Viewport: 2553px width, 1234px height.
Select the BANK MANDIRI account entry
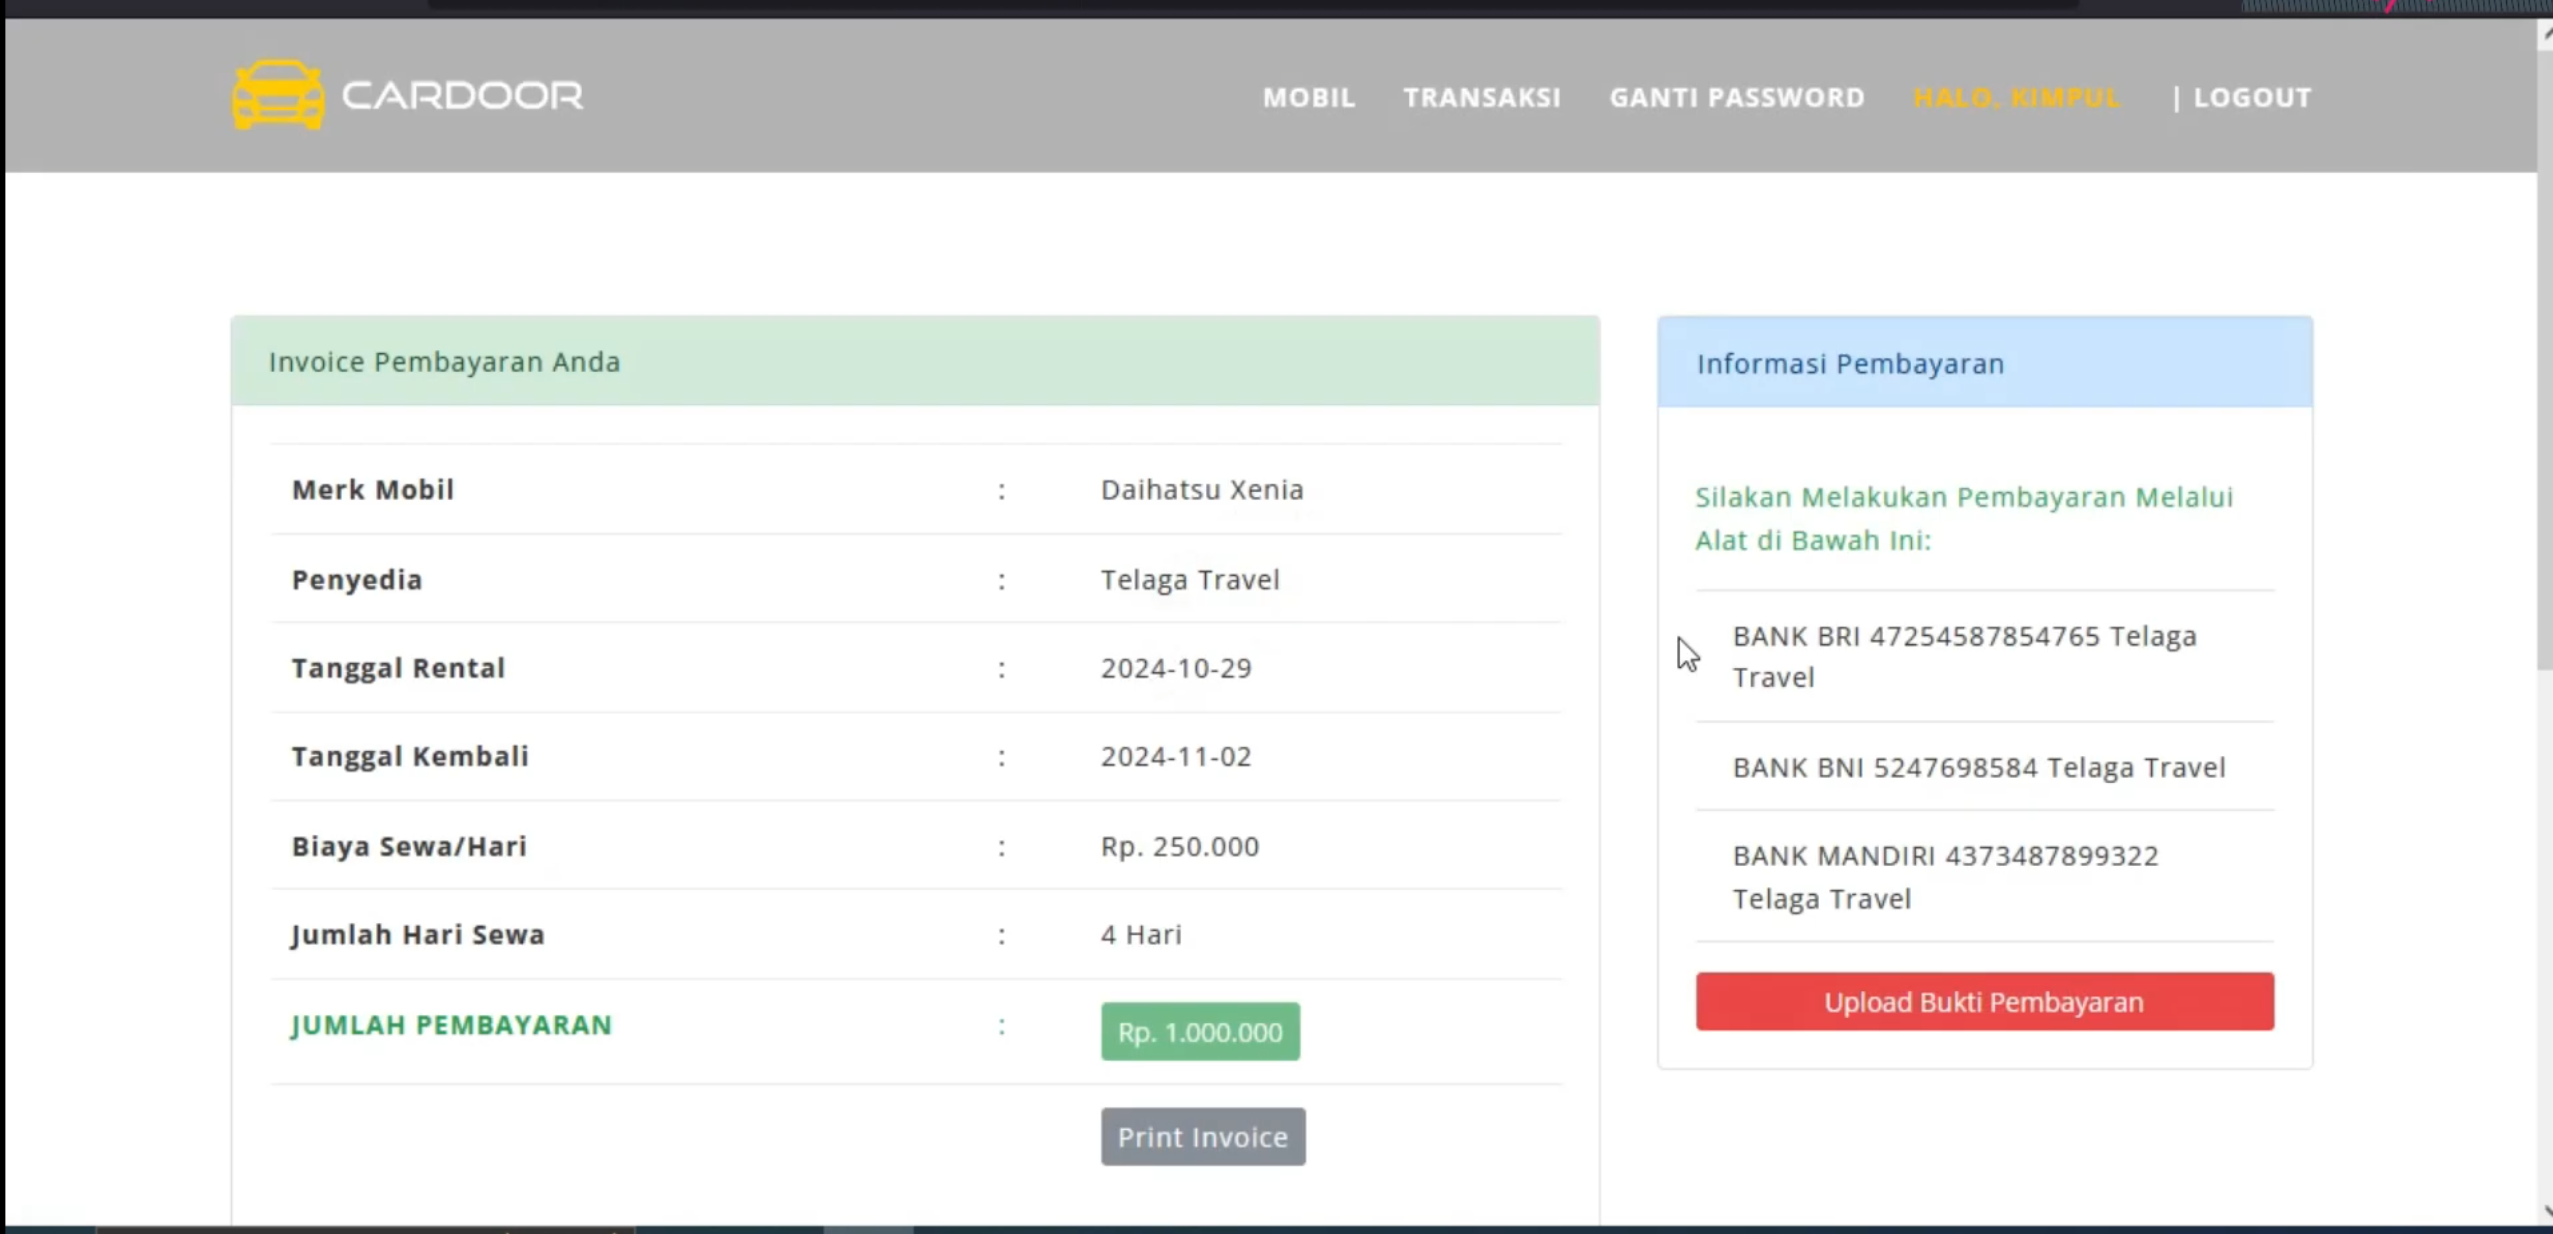[1984, 876]
